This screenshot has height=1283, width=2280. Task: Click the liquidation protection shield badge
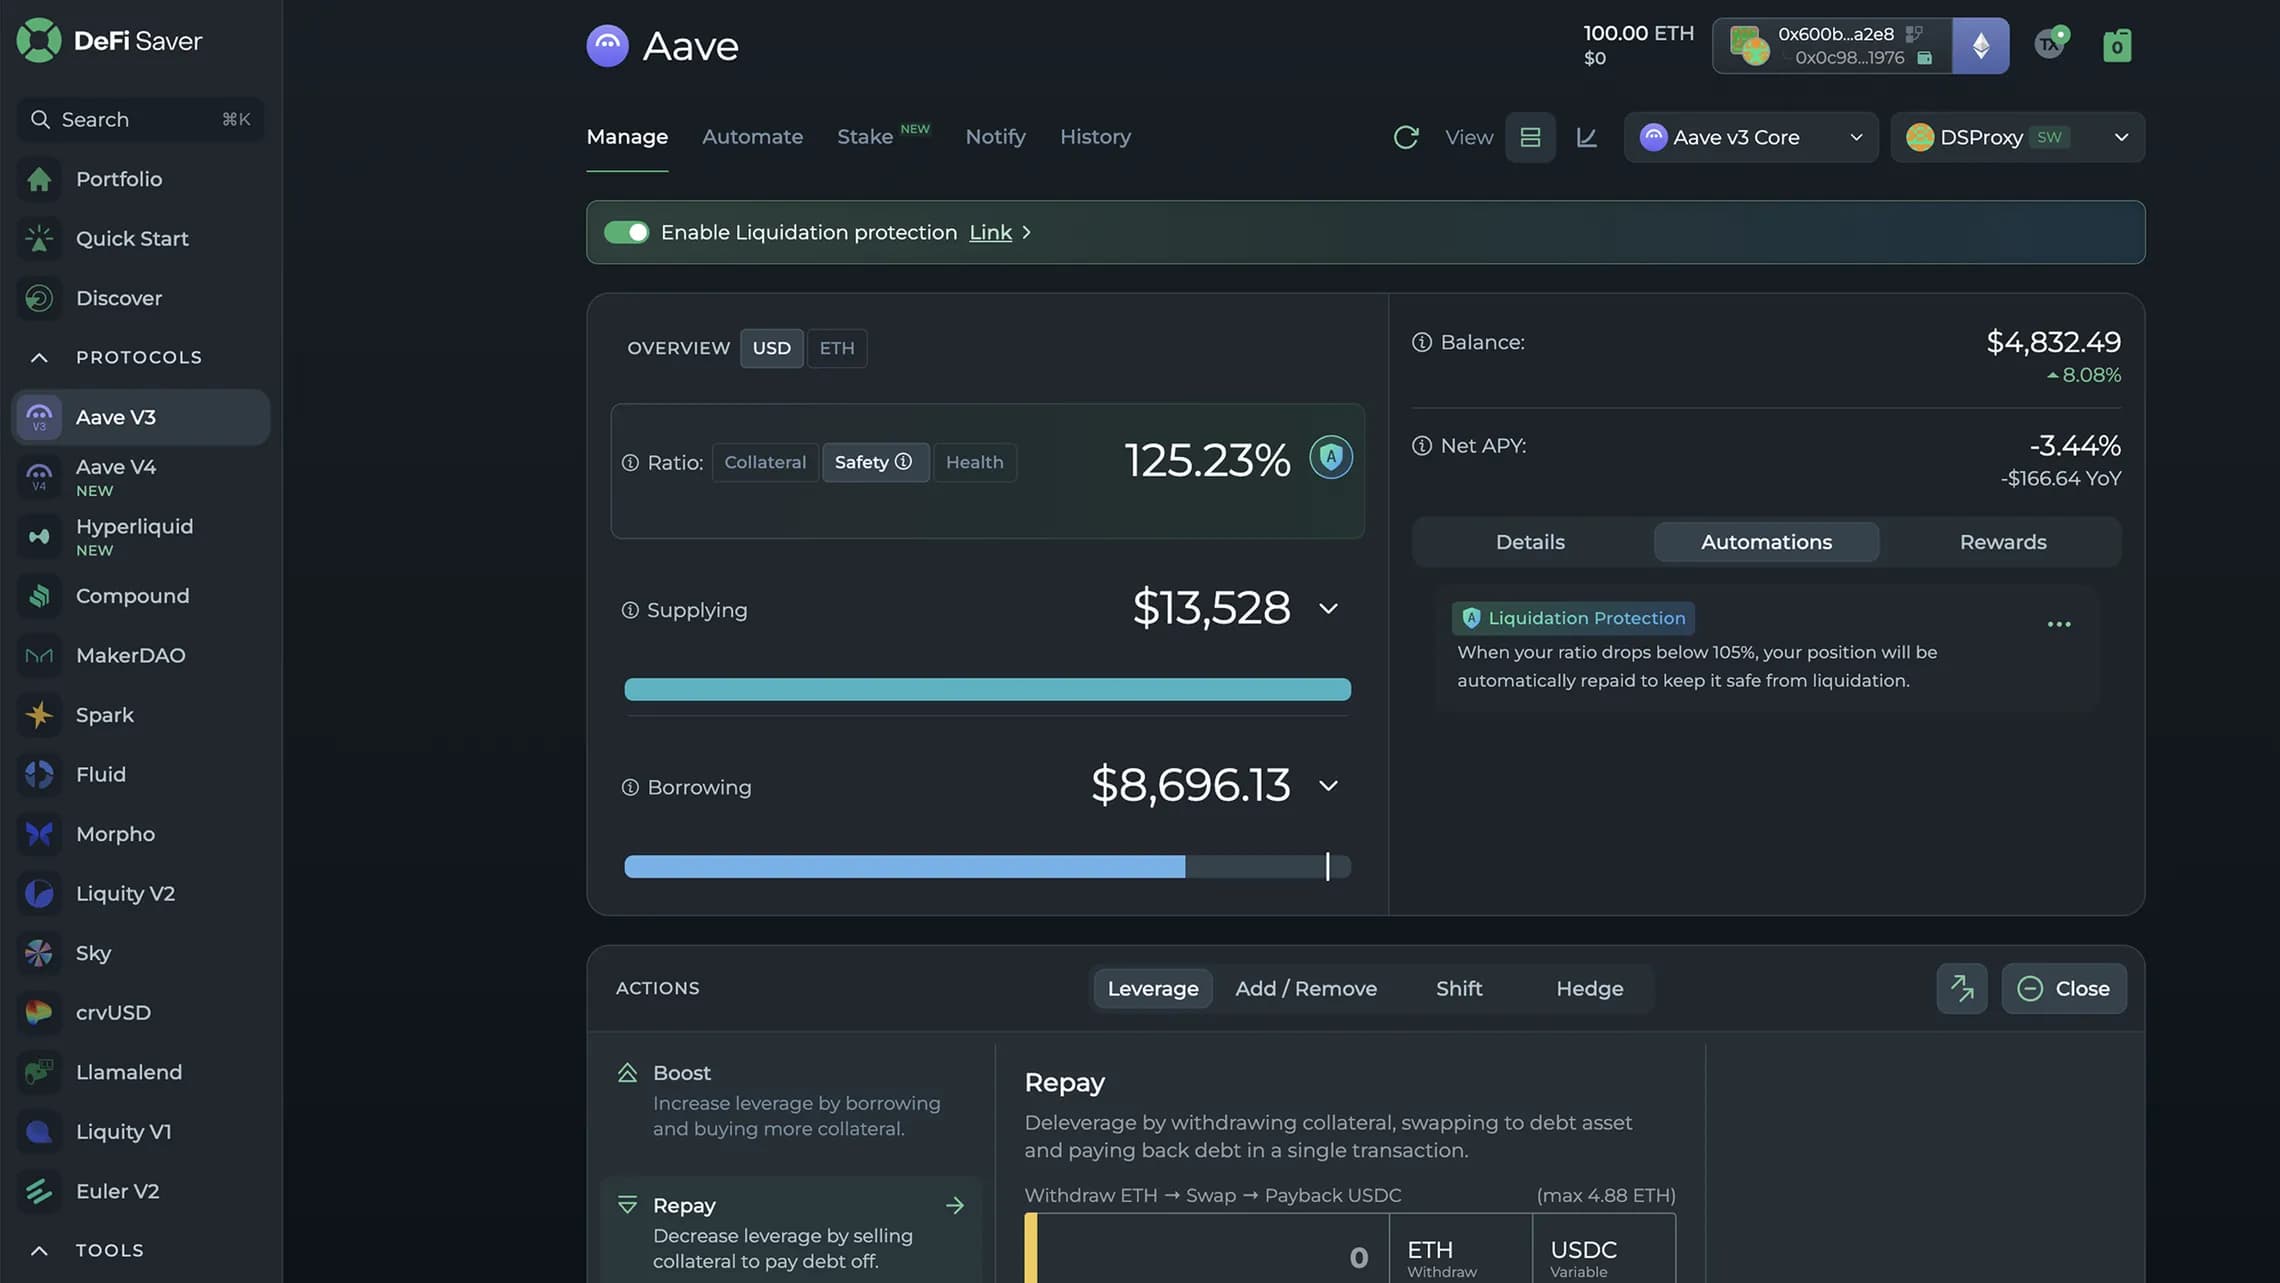pos(1331,458)
